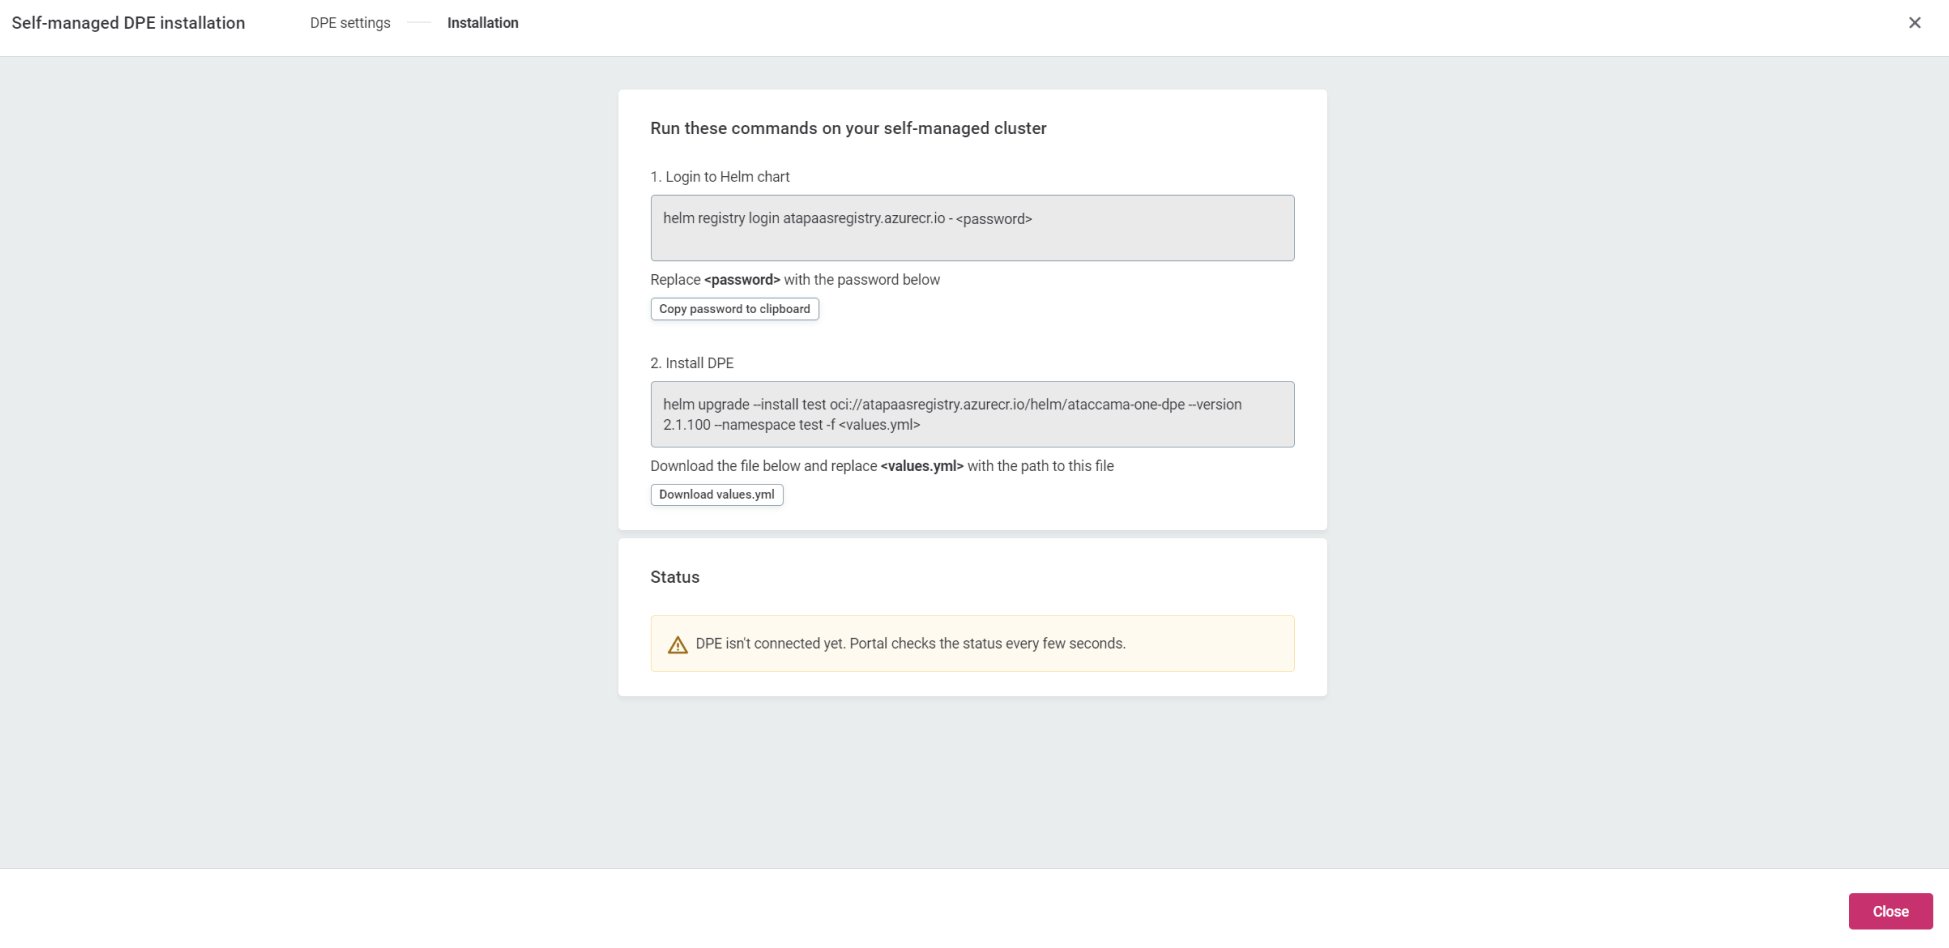Click the line connecting the two steps
The width and height of the screenshot is (1949, 948).
point(419,23)
